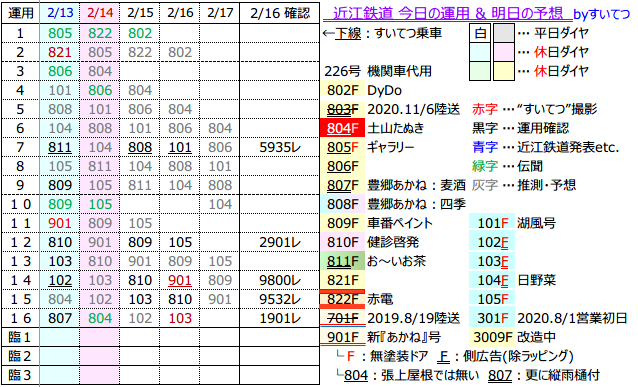
Task: Select the green 802 cell in row 1
Action: [x=140, y=33]
